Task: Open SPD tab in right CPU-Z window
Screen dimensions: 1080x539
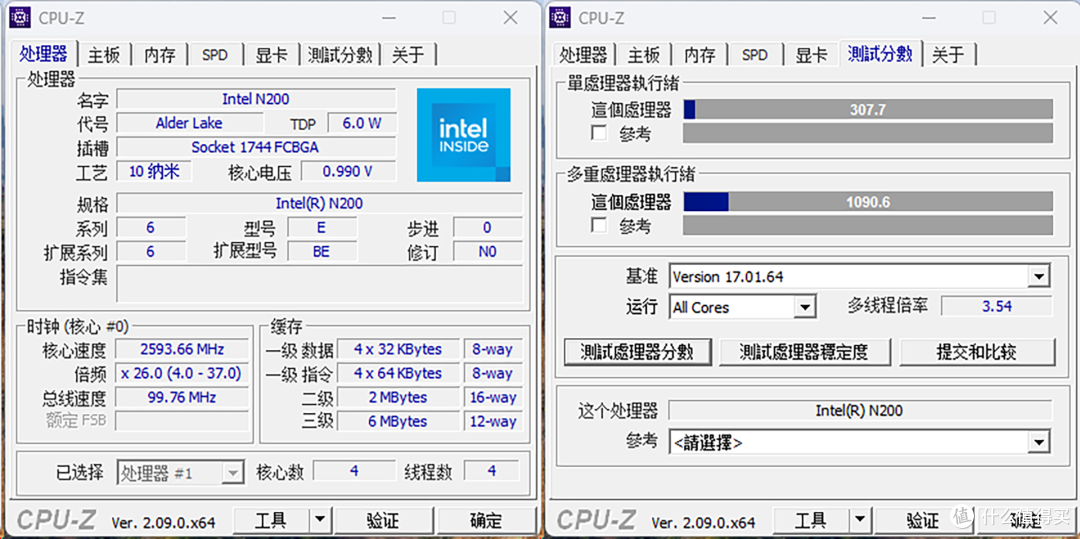Action: [755, 55]
